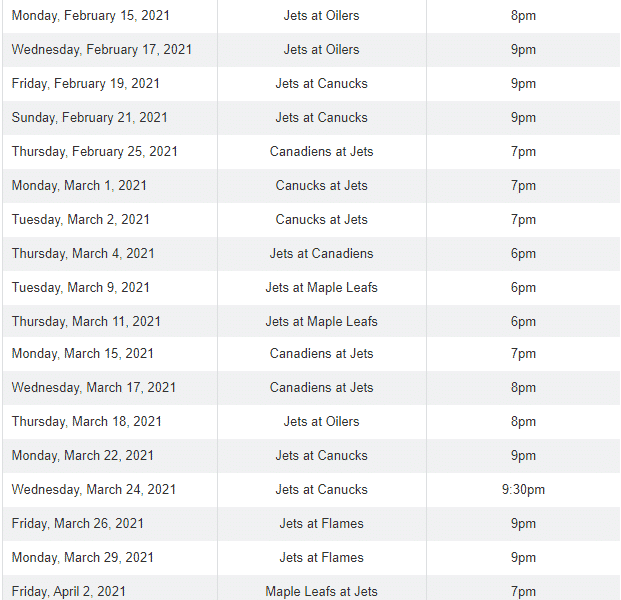This screenshot has height=600, width=621.
Task: Select Jets at Flames on March 26
Action: coord(321,524)
